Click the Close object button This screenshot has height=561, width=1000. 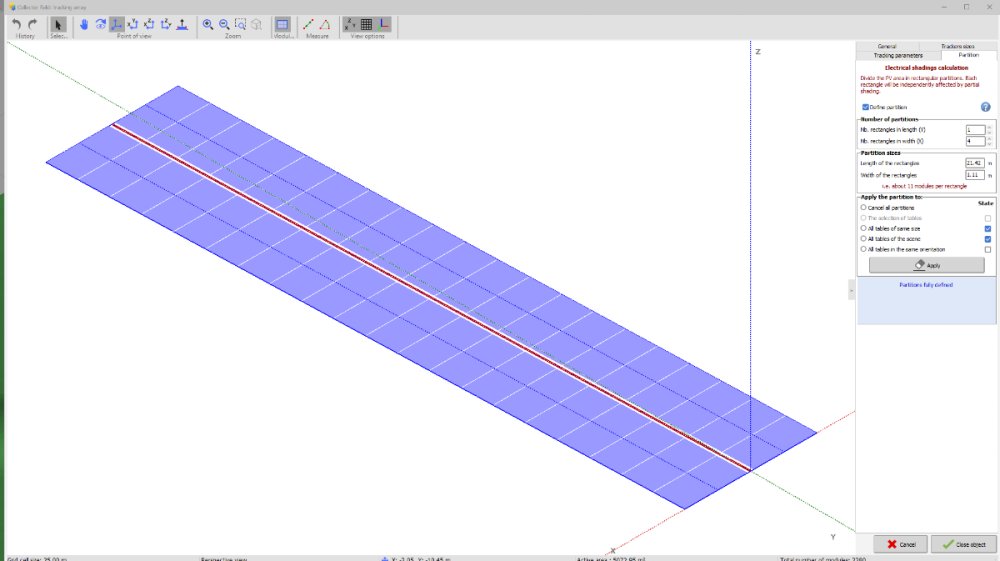point(963,544)
